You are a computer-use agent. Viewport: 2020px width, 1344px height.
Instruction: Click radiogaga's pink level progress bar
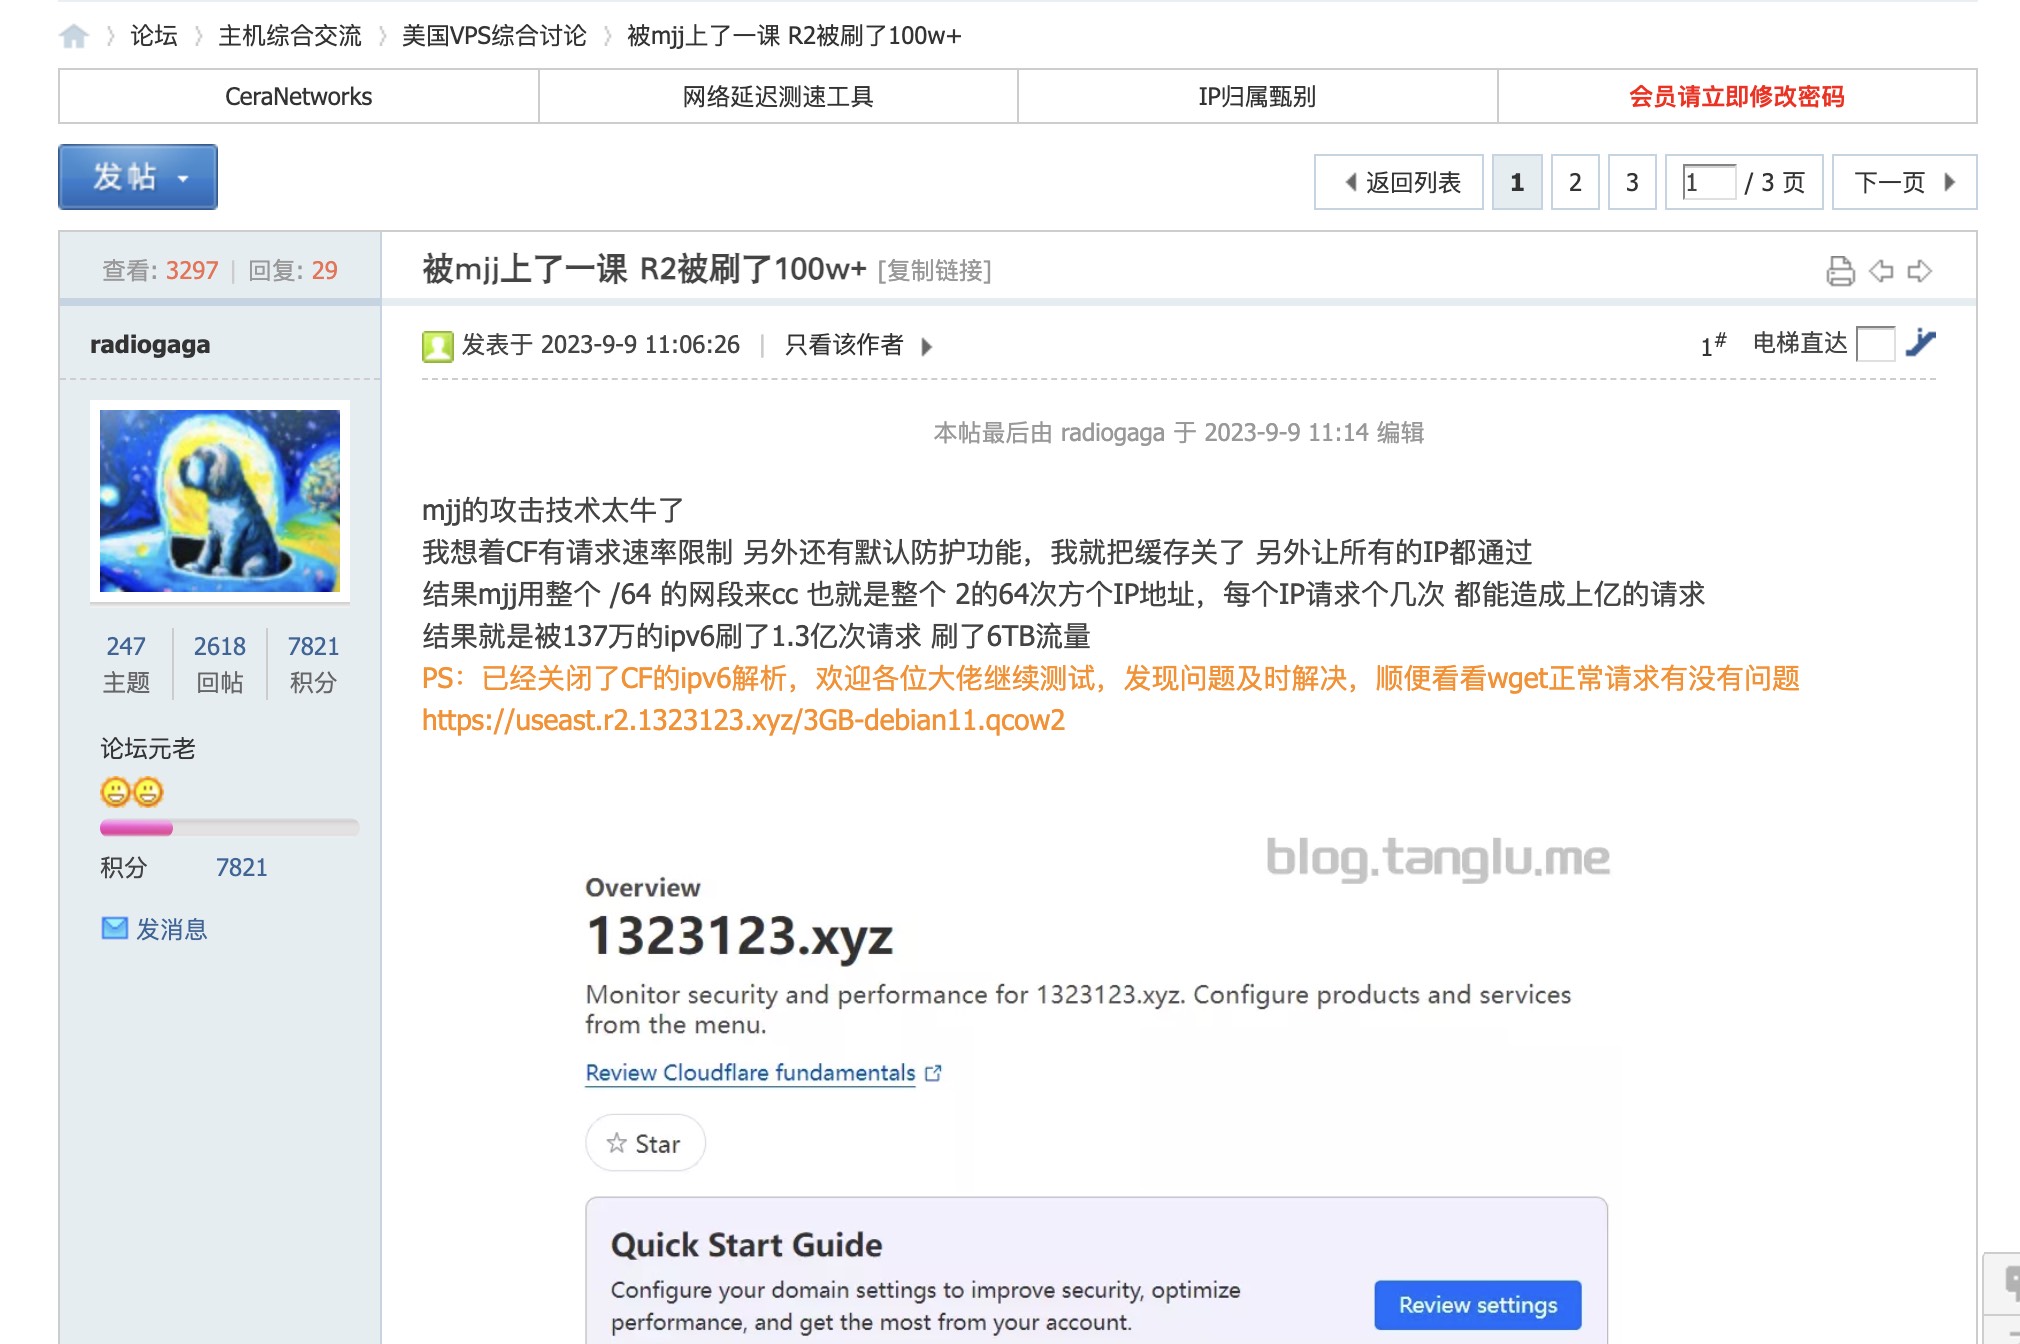[x=136, y=828]
